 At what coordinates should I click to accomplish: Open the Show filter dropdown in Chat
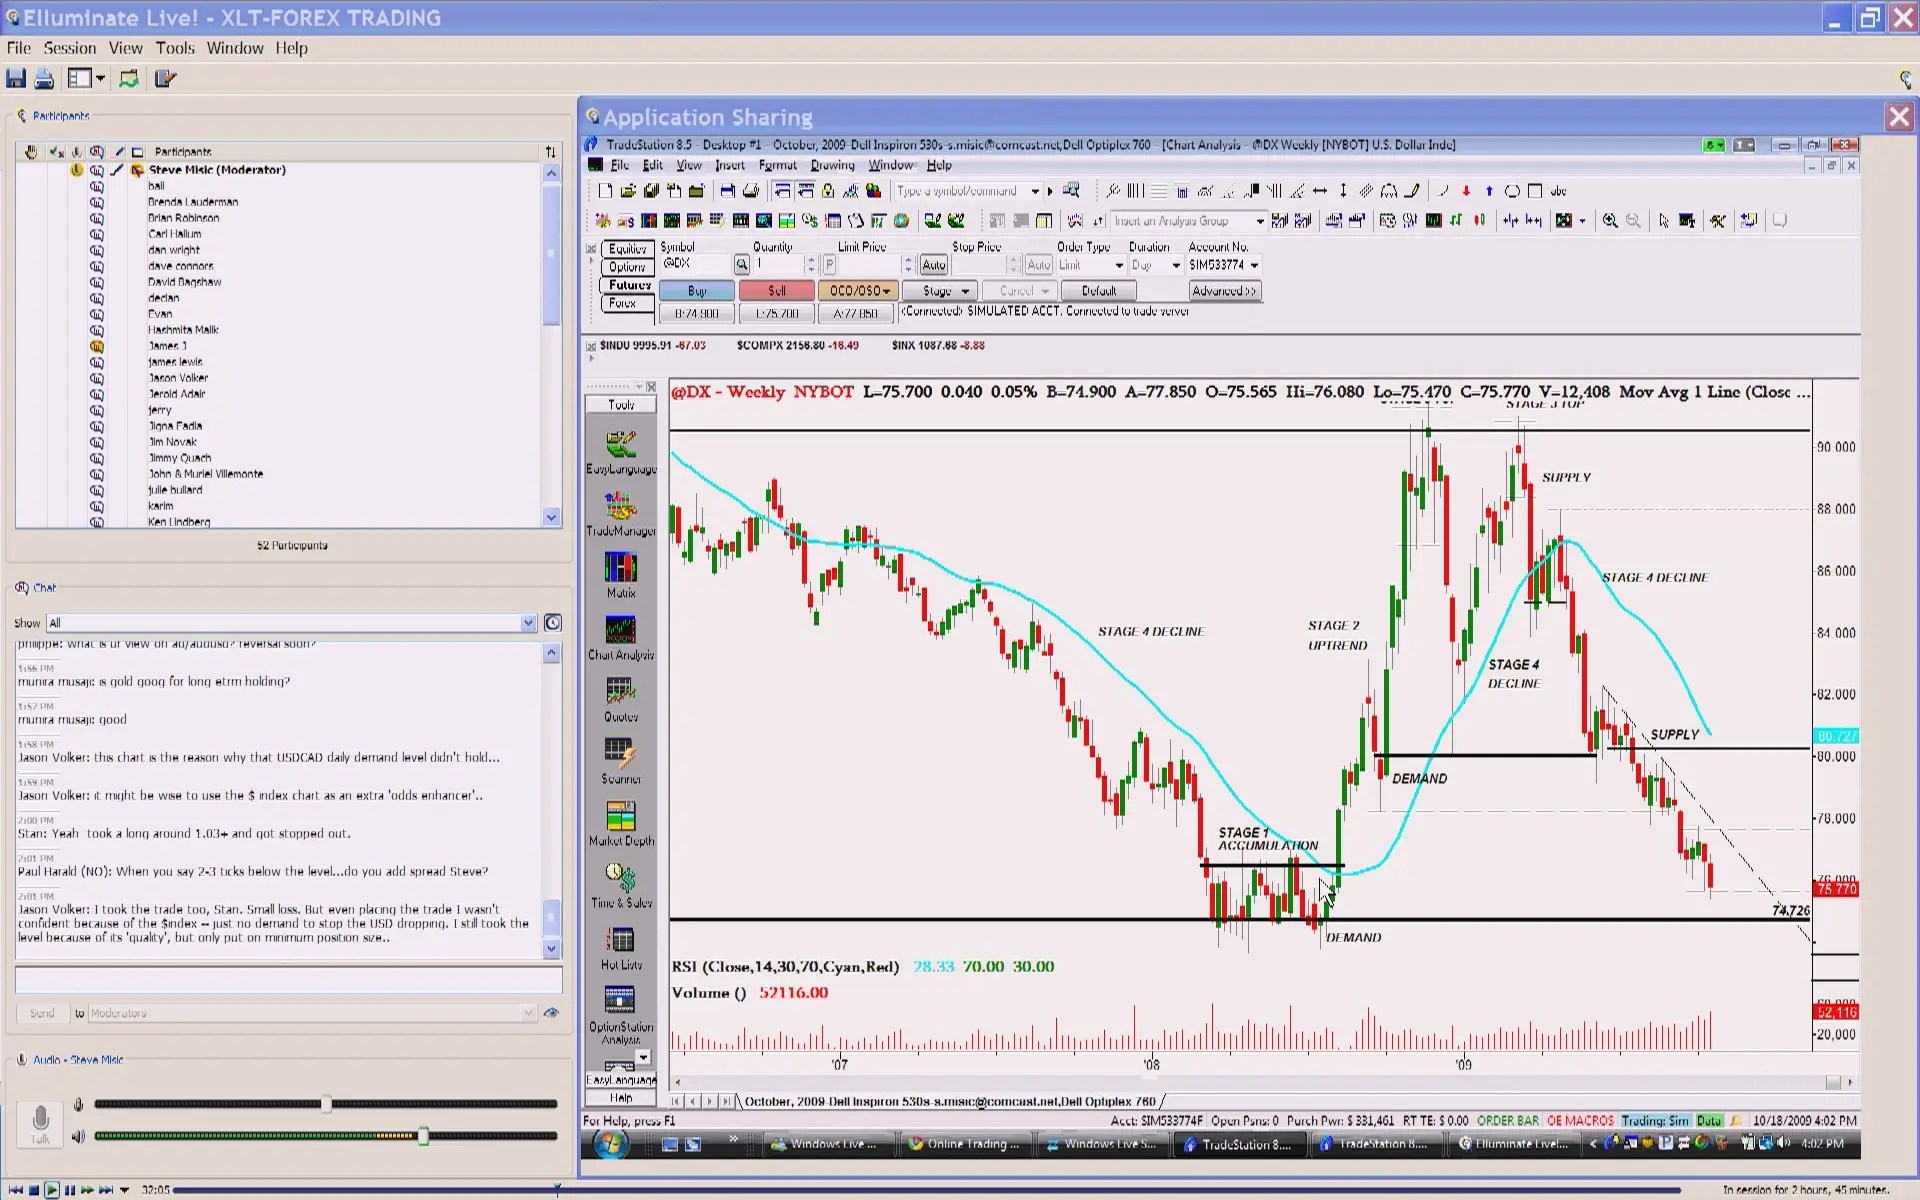(527, 623)
